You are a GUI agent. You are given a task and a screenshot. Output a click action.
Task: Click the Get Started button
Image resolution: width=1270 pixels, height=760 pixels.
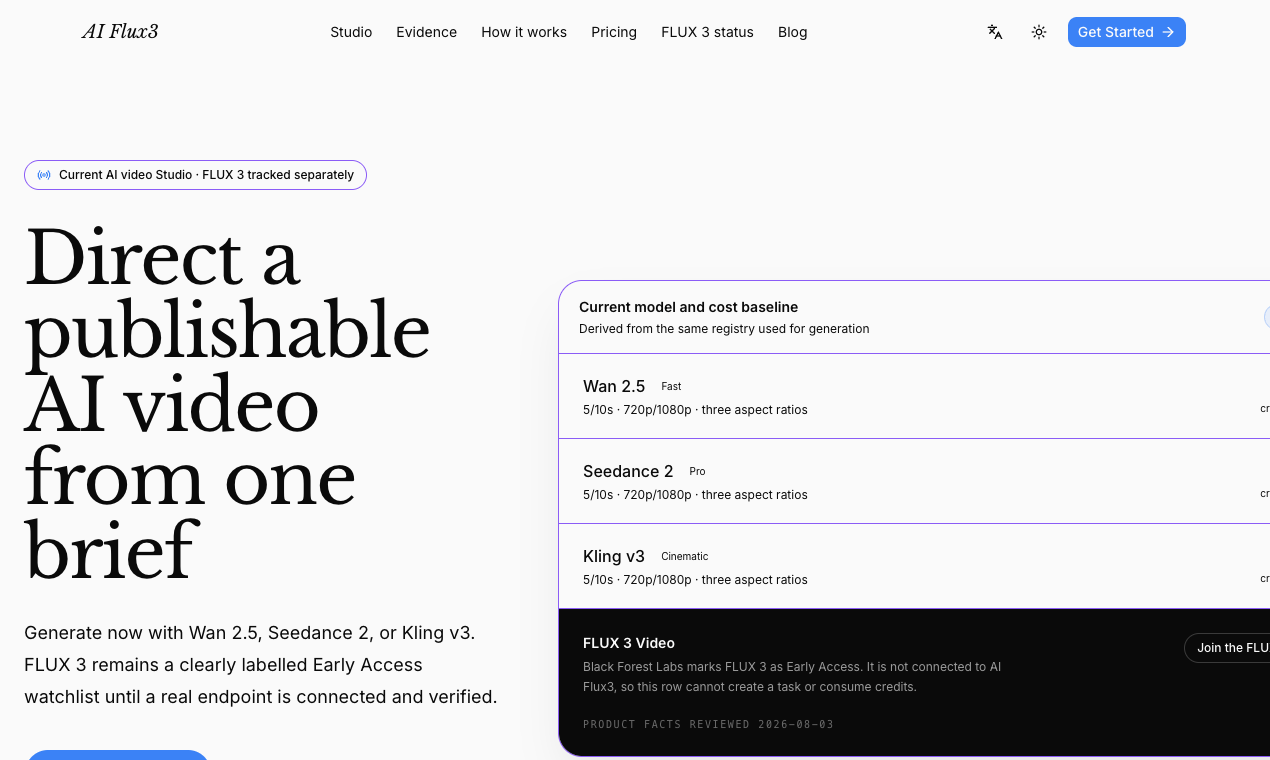coord(1127,32)
